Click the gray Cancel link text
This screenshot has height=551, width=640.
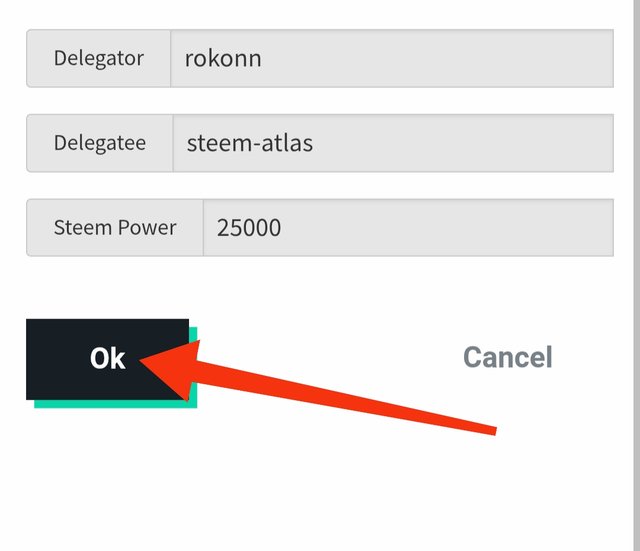(507, 357)
